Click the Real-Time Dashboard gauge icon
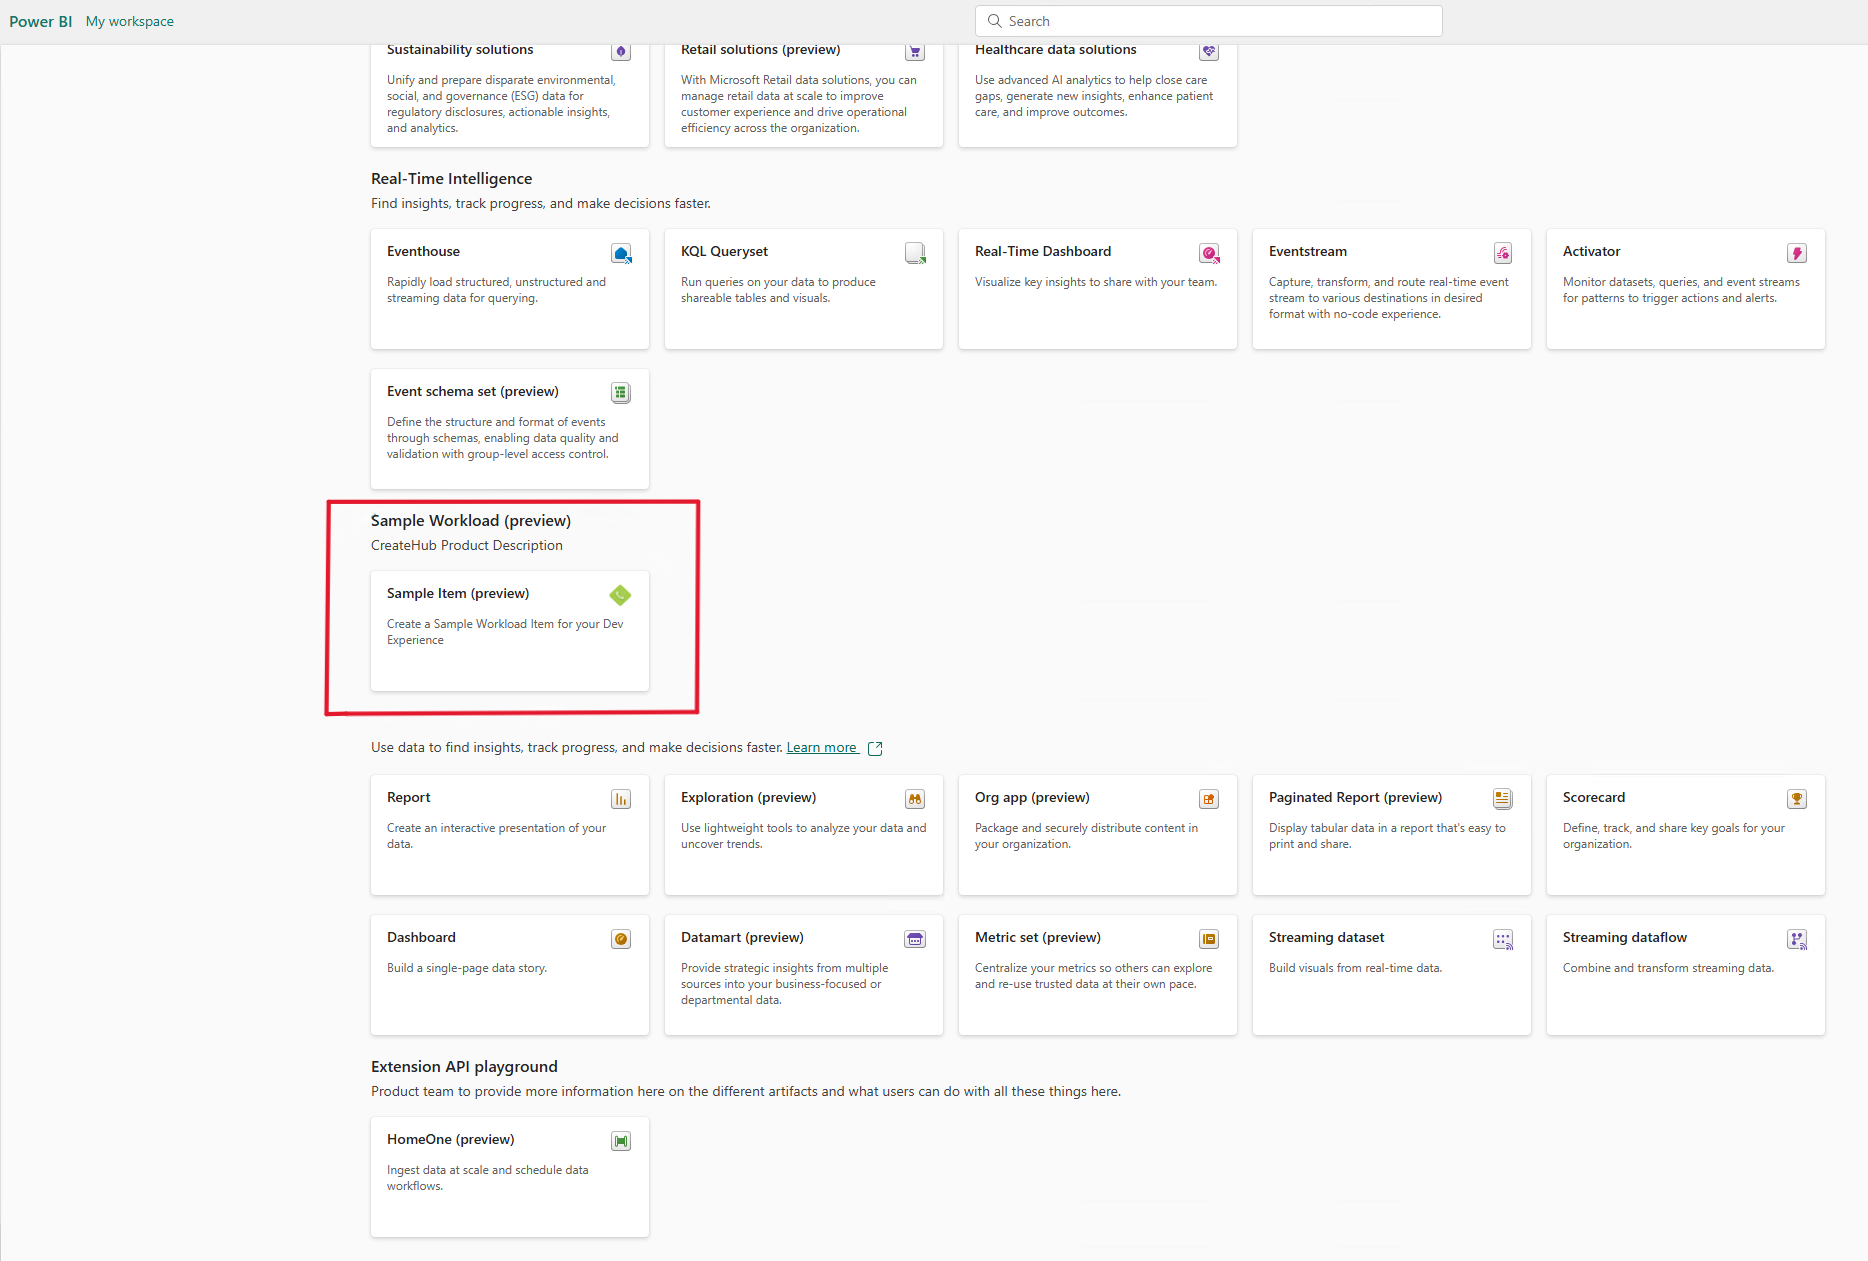1868x1261 pixels. 1209,254
